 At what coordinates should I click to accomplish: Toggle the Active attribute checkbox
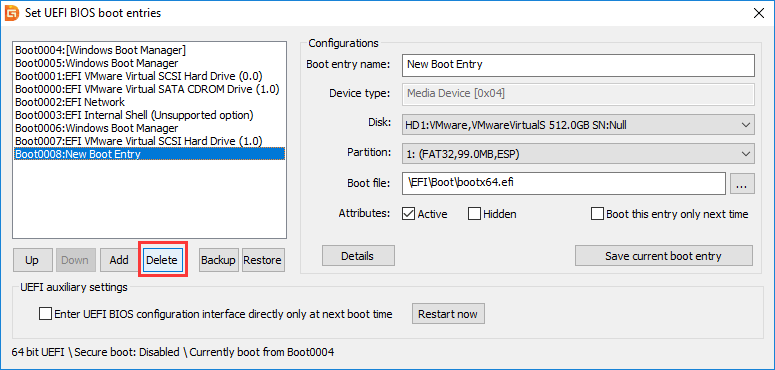coord(408,214)
